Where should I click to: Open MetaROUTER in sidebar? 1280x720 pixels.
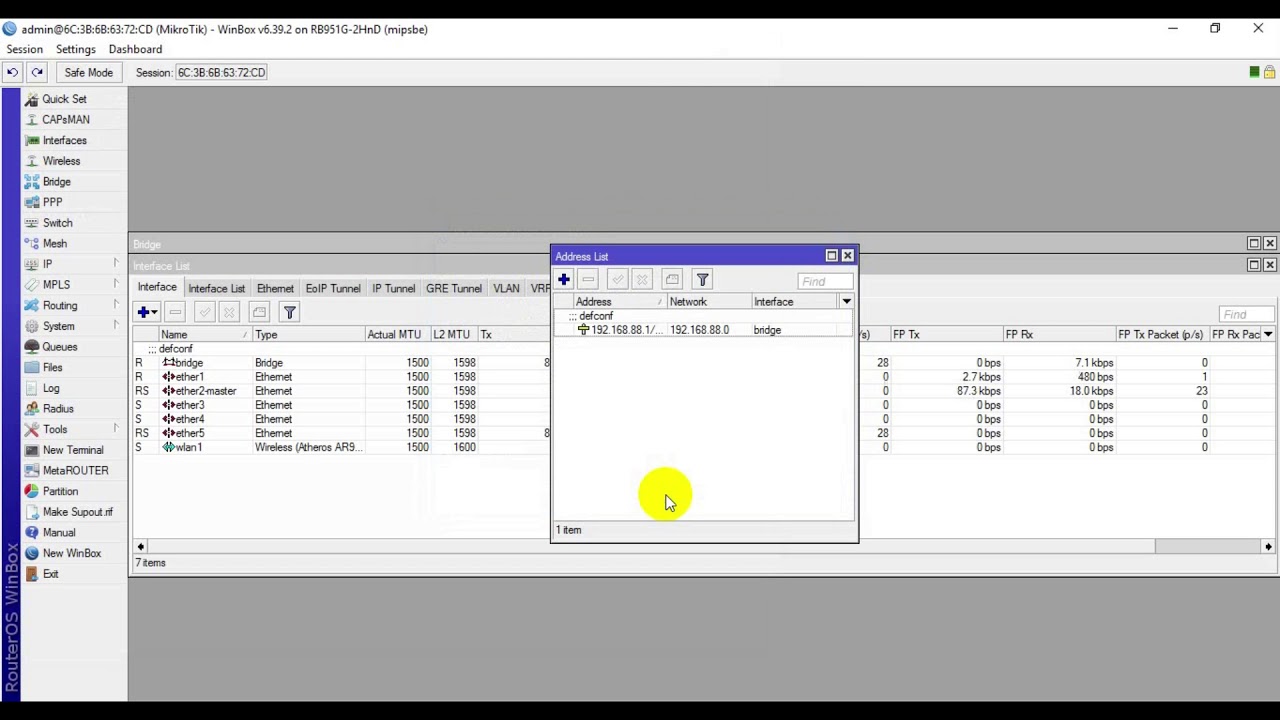click(x=75, y=471)
